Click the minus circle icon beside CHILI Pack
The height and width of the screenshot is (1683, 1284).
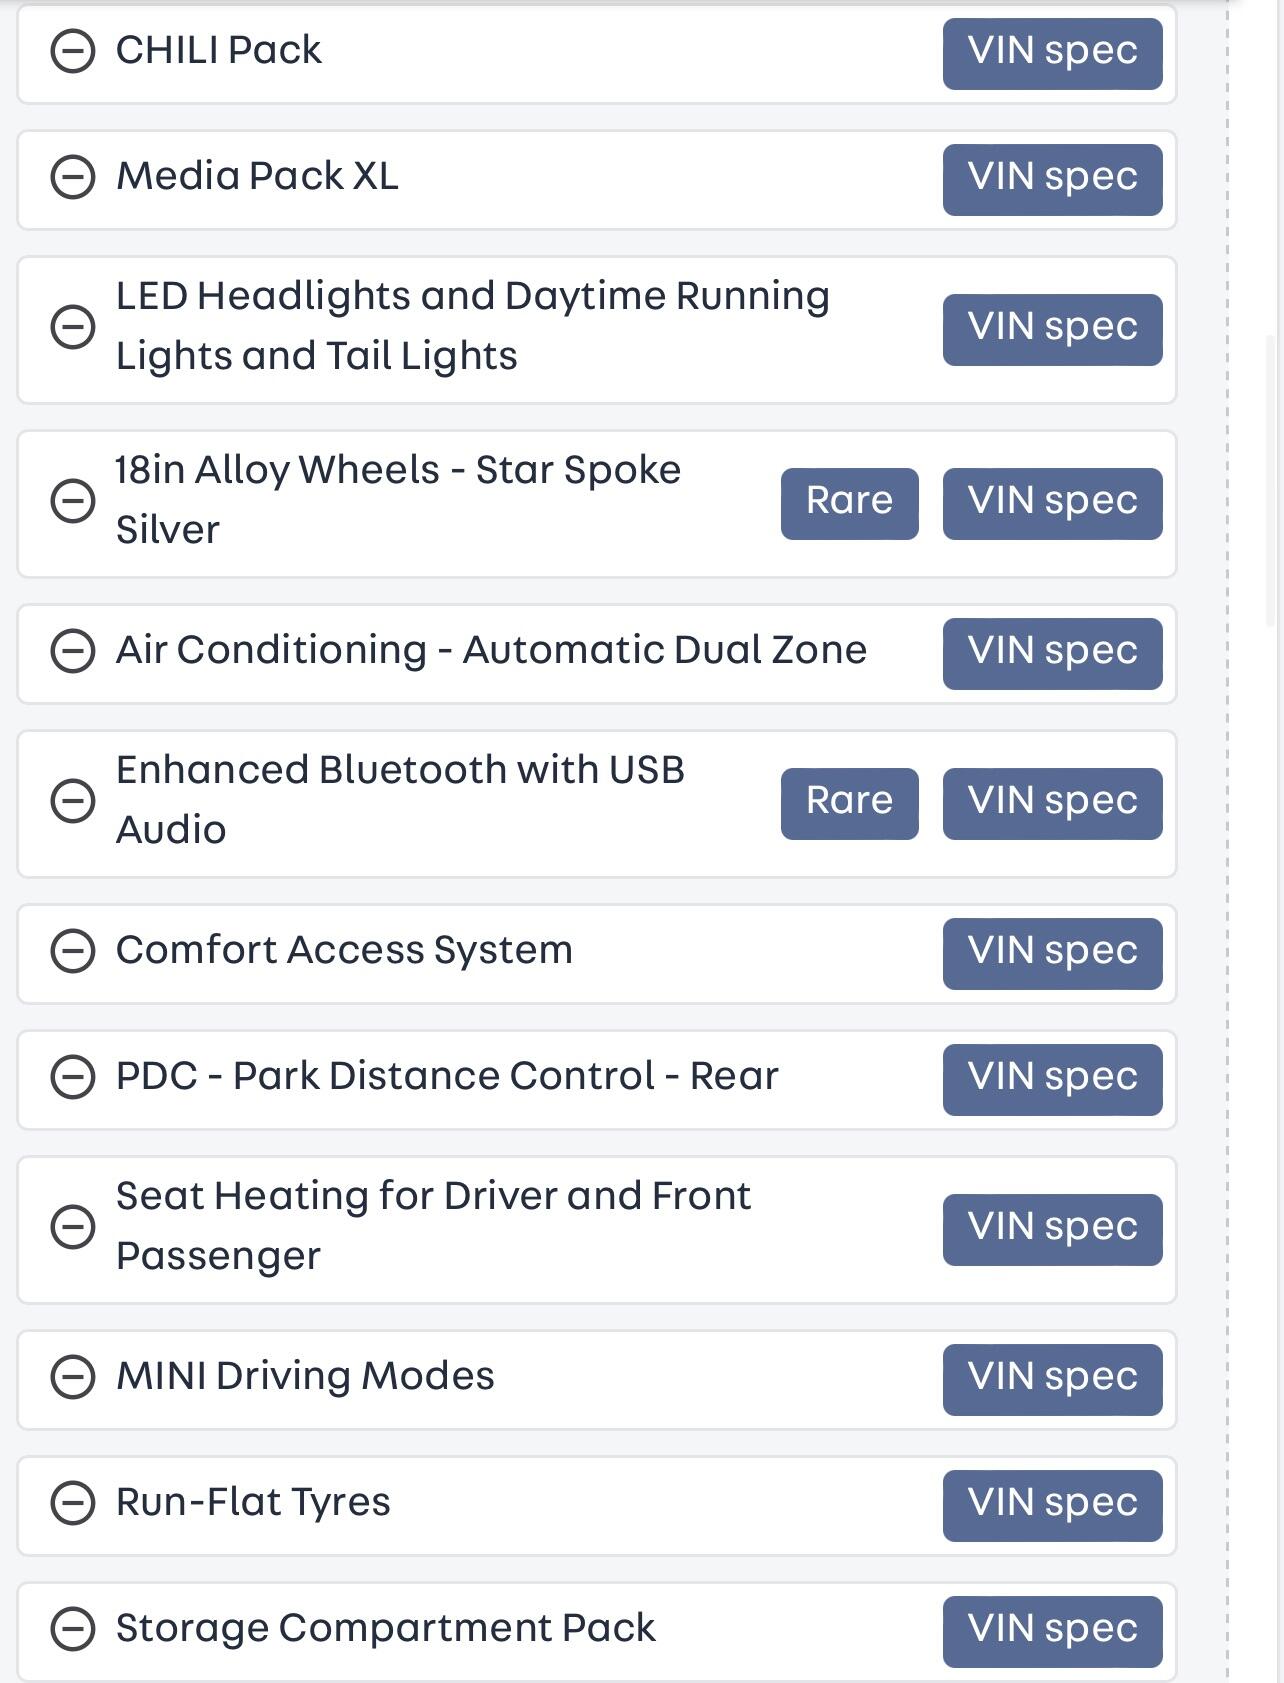pos(73,51)
